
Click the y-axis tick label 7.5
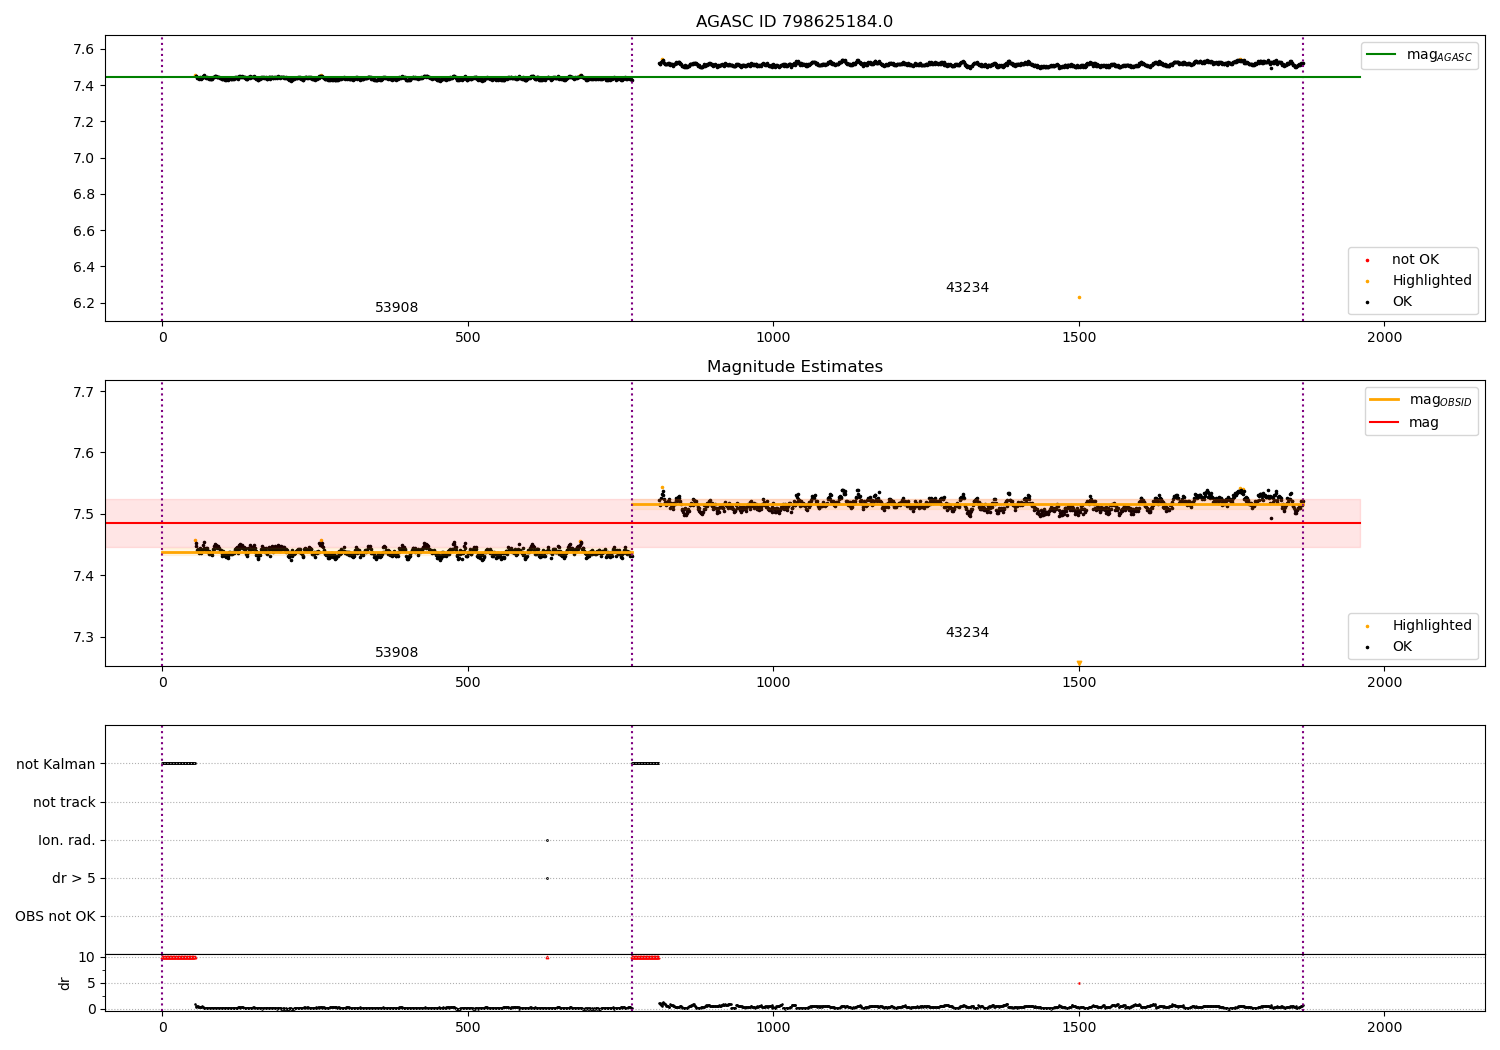coord(84,514)
